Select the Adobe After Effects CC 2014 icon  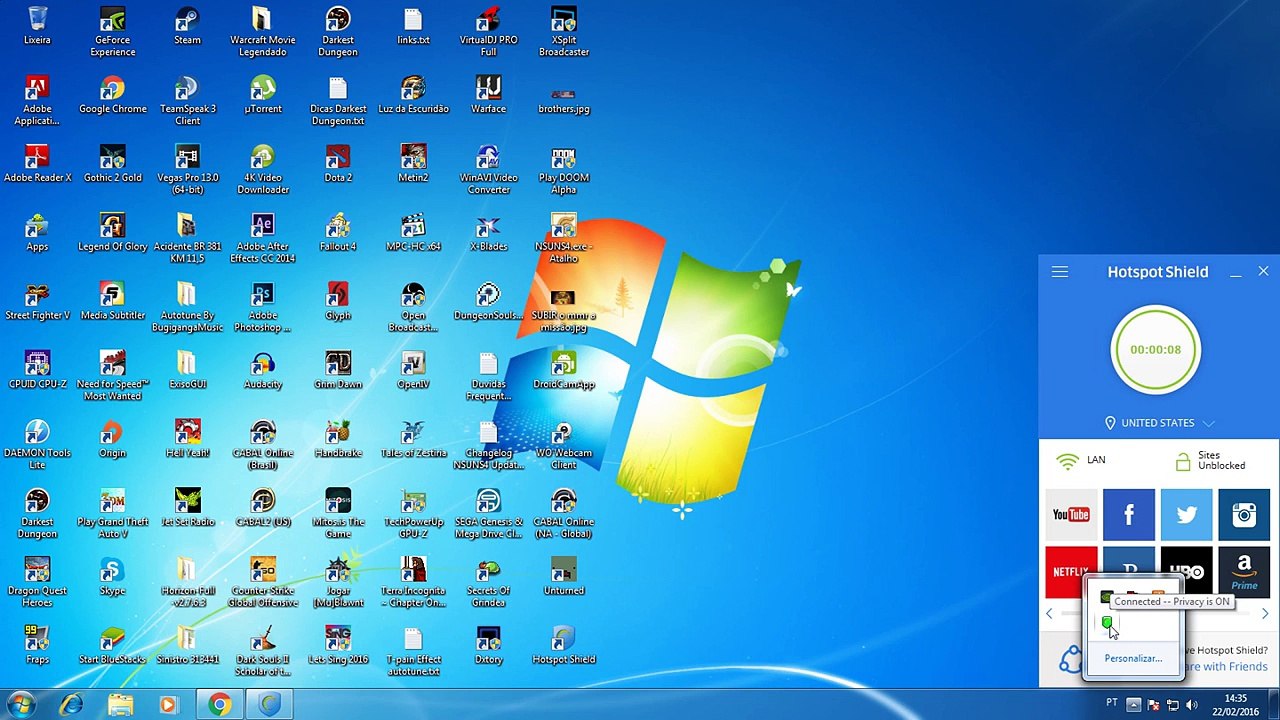tap(262, 238)
